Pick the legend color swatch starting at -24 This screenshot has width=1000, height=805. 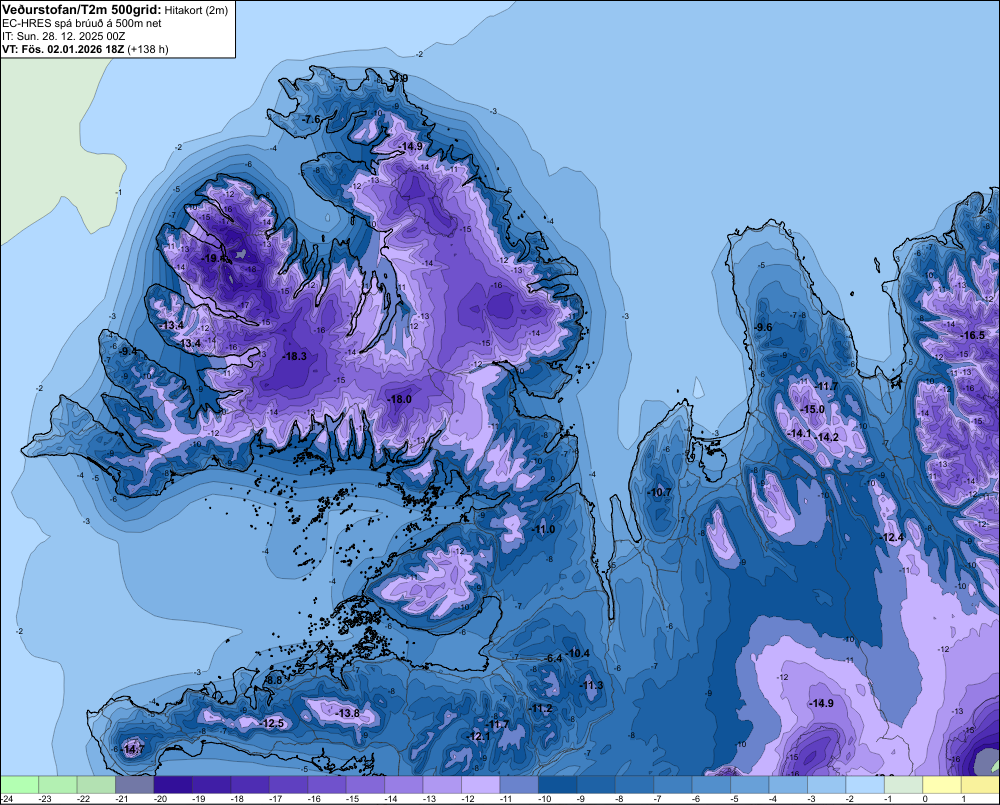20,784
